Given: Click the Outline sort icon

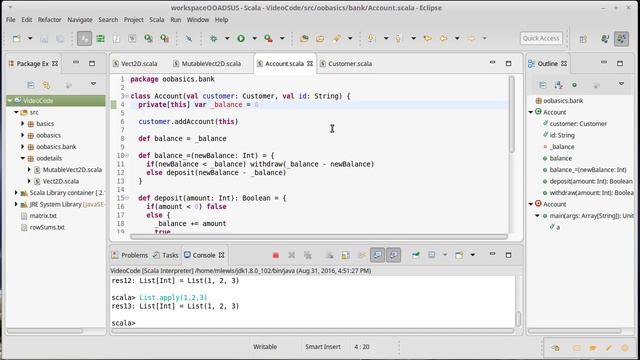Looking at the screenshot, I should [x=558, y=85].
